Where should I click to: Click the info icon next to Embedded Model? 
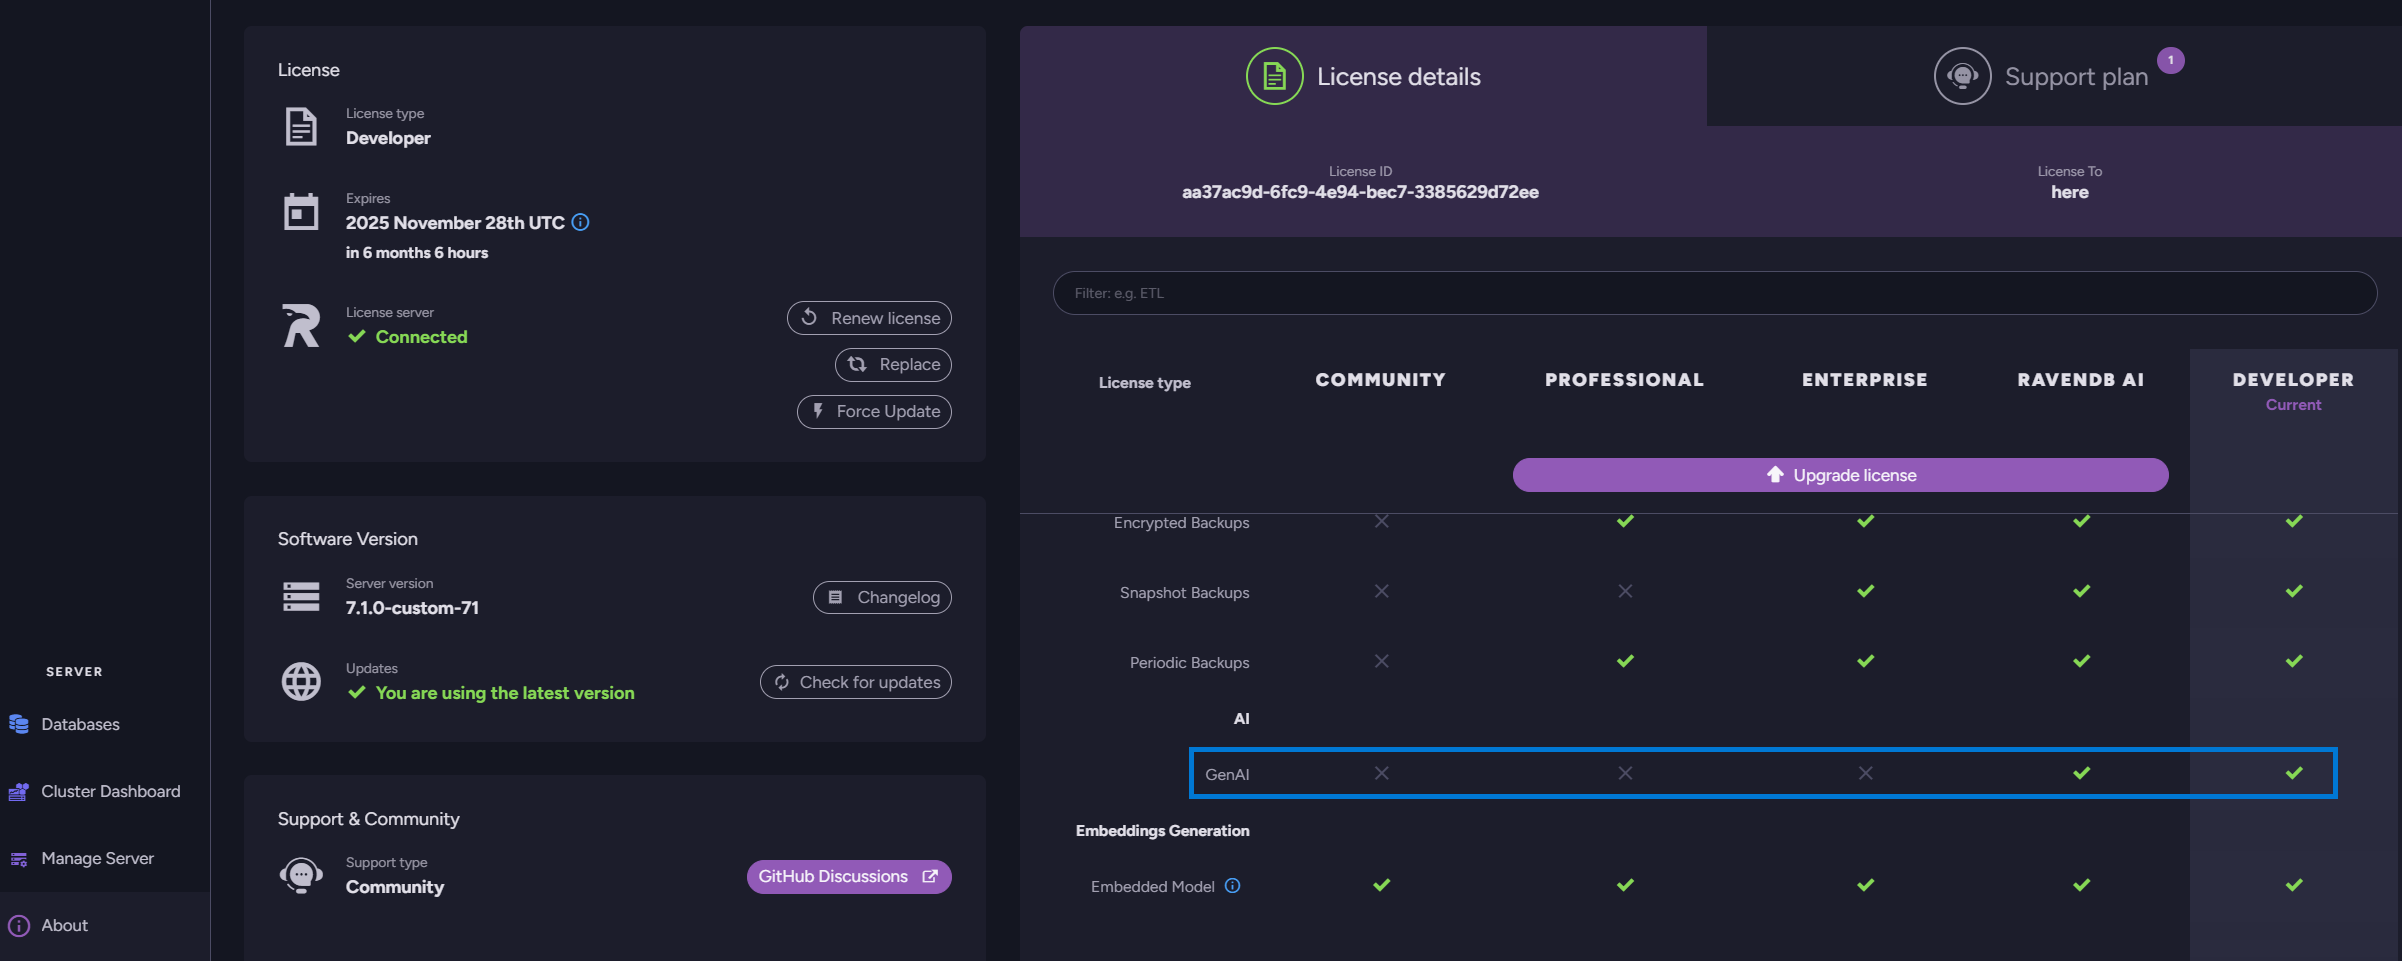1232,886
